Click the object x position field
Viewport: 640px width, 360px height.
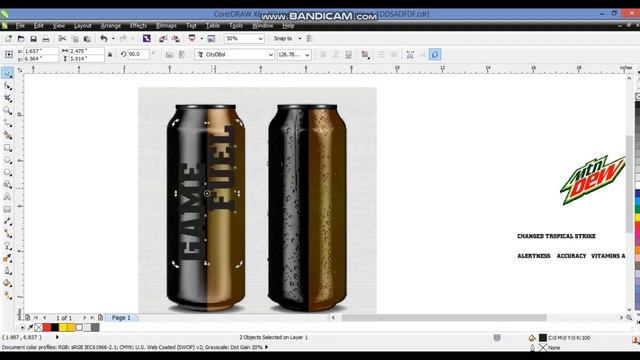pyautogui.click(x=41, y=51)
